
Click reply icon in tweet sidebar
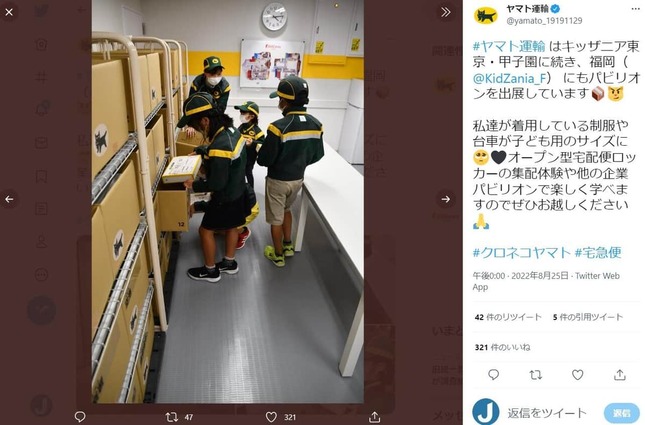(x=494, y=374)
